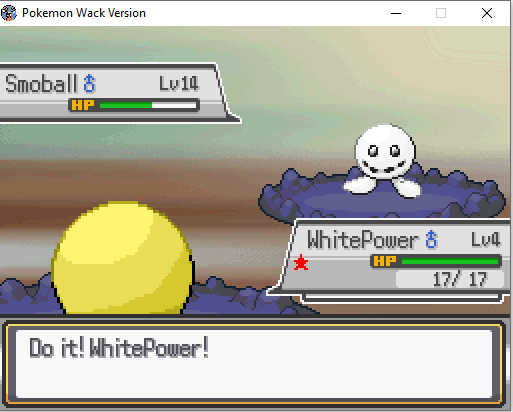Click the Smoball male gender symbol
513x412 pixels.
click(89, 83)
